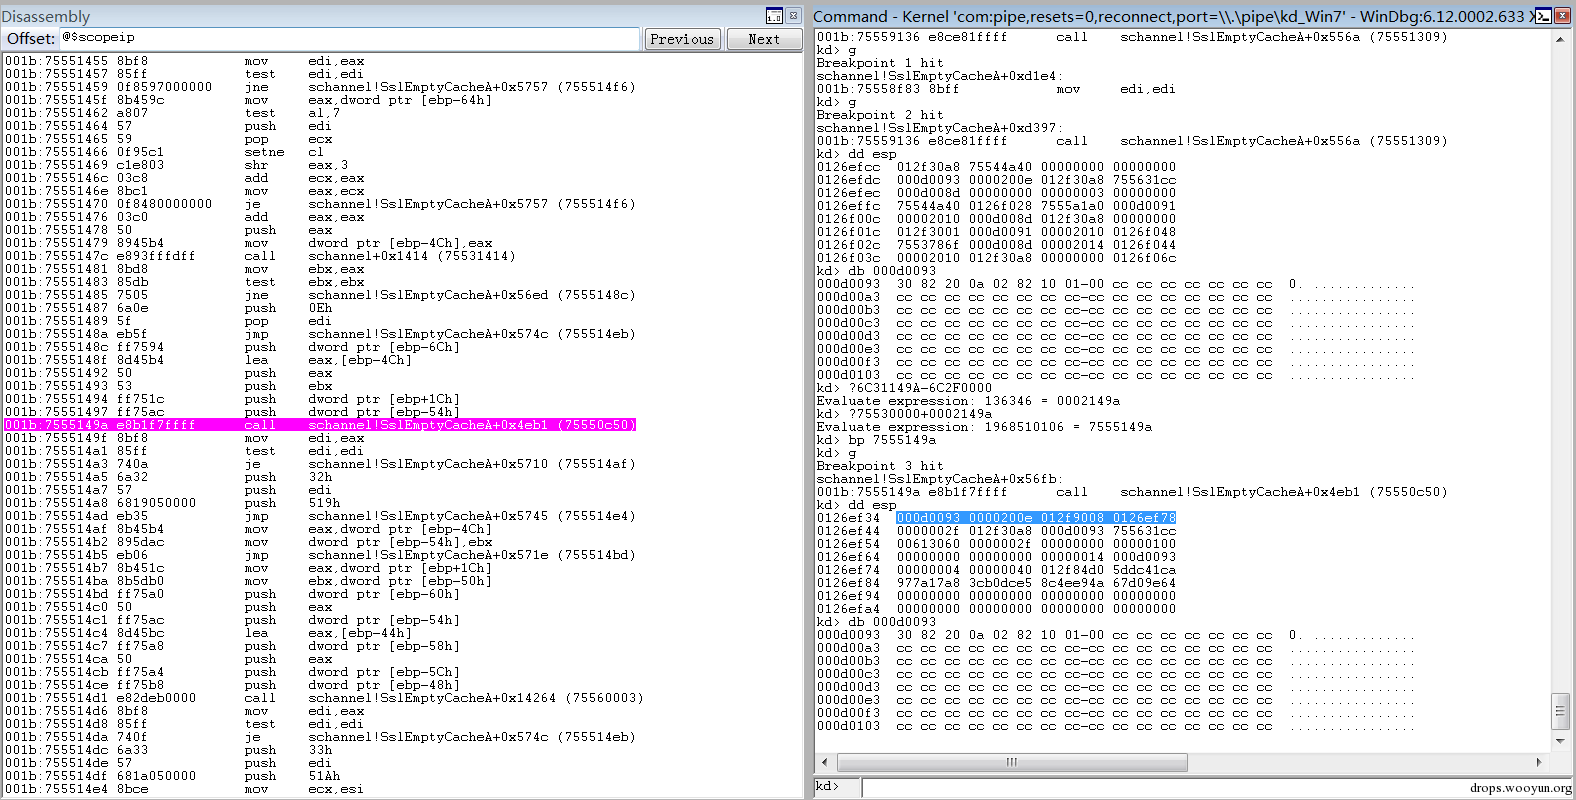Click the horizontal scrollbar left arrow
Screen dimensions: 1576x800
pos(827,762)
